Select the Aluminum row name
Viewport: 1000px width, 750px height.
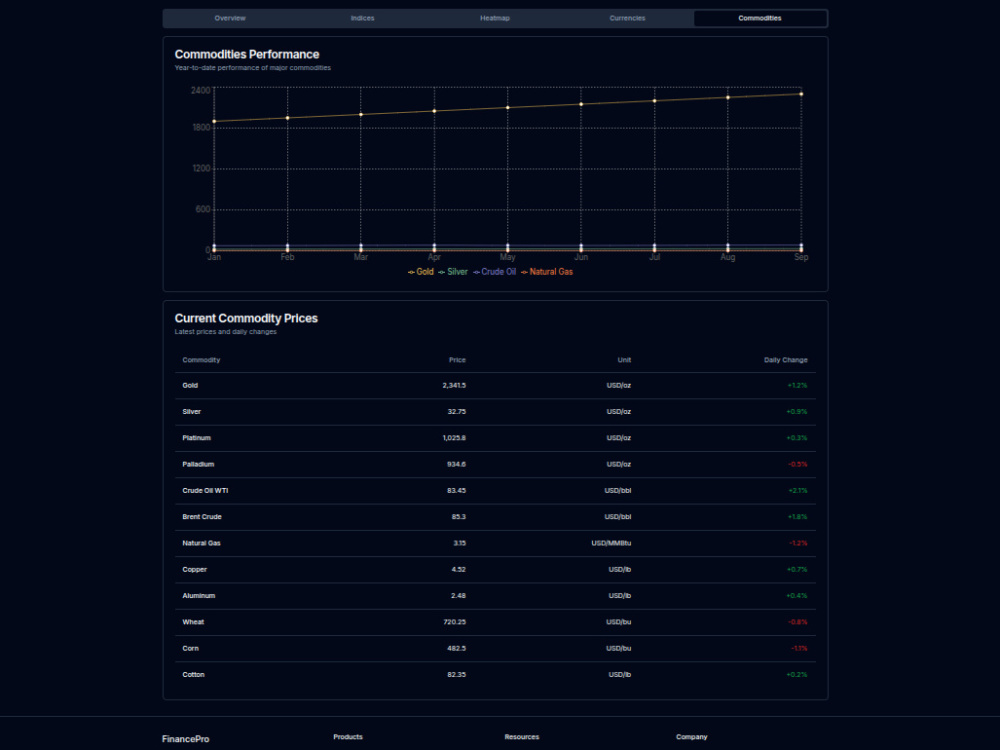198,596
